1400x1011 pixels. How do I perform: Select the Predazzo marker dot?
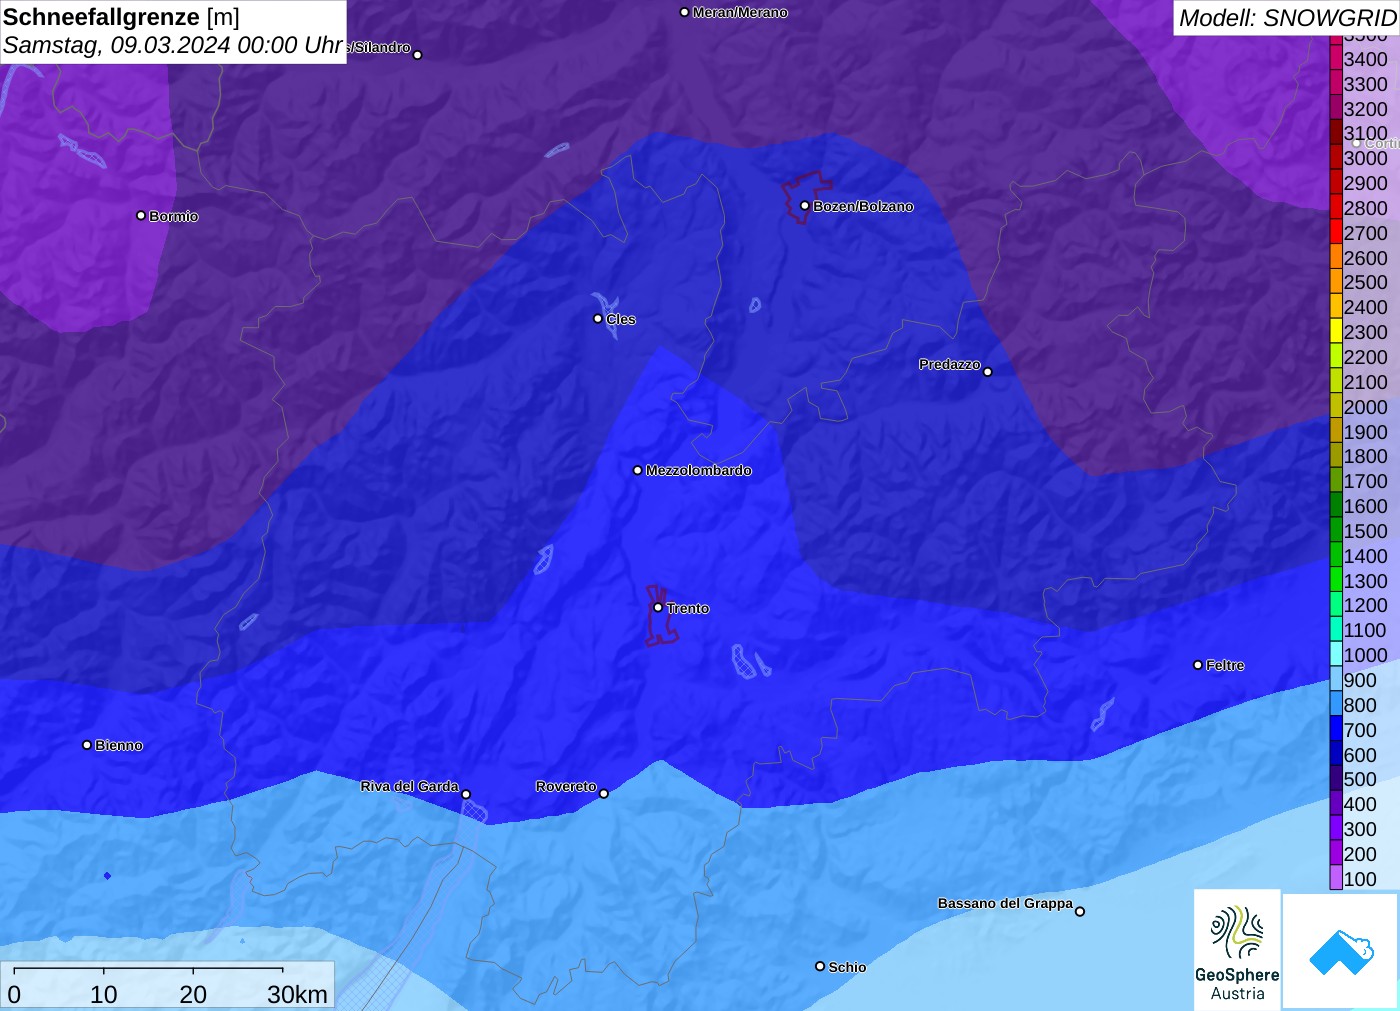988,372
